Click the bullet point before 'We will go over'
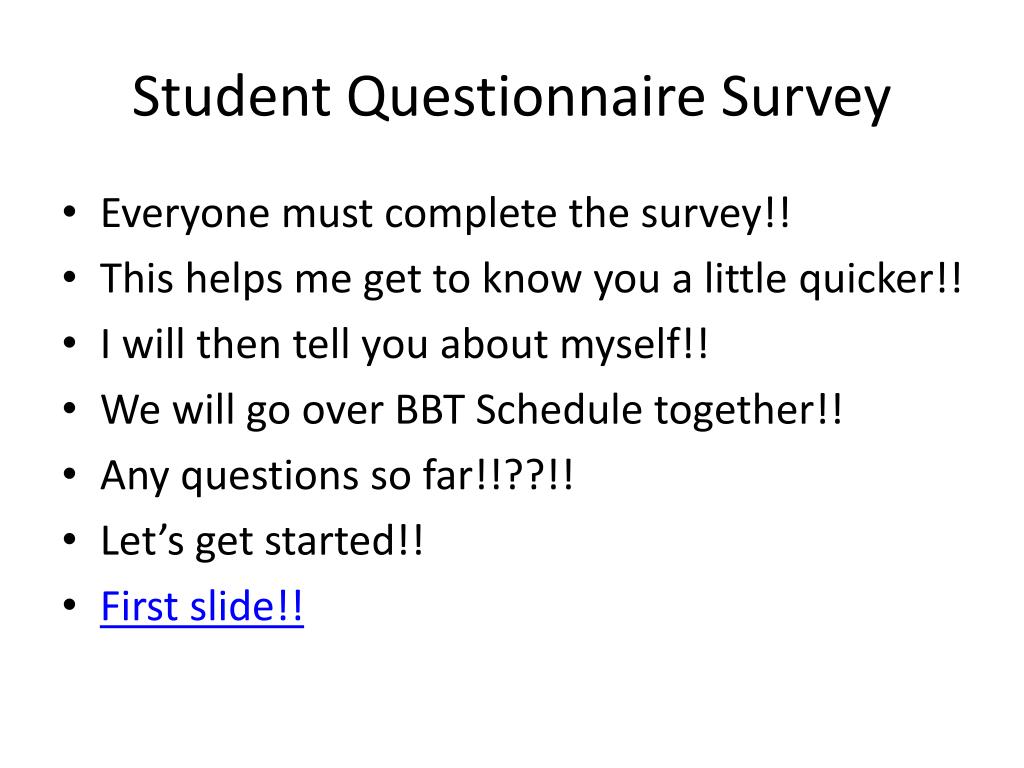This screenshot has height=768, width=1024. click(x=70, y=409)
